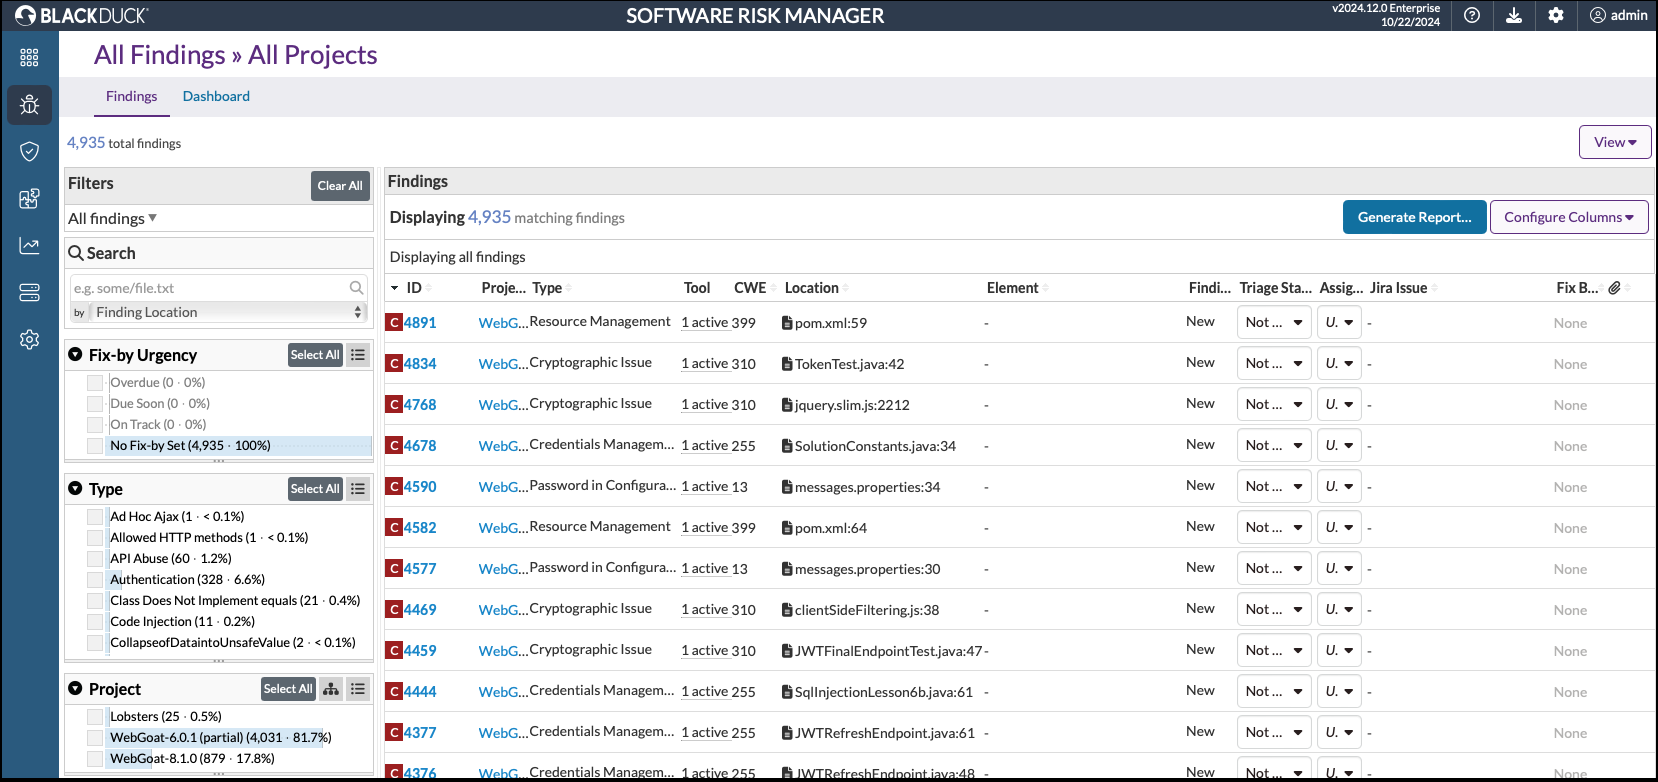Click the Generate Report button

point(1414,217)
